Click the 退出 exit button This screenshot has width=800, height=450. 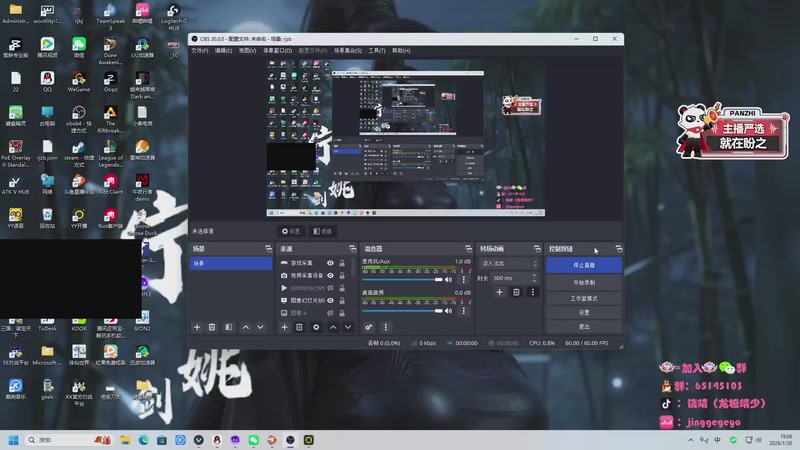pos(584,327)
